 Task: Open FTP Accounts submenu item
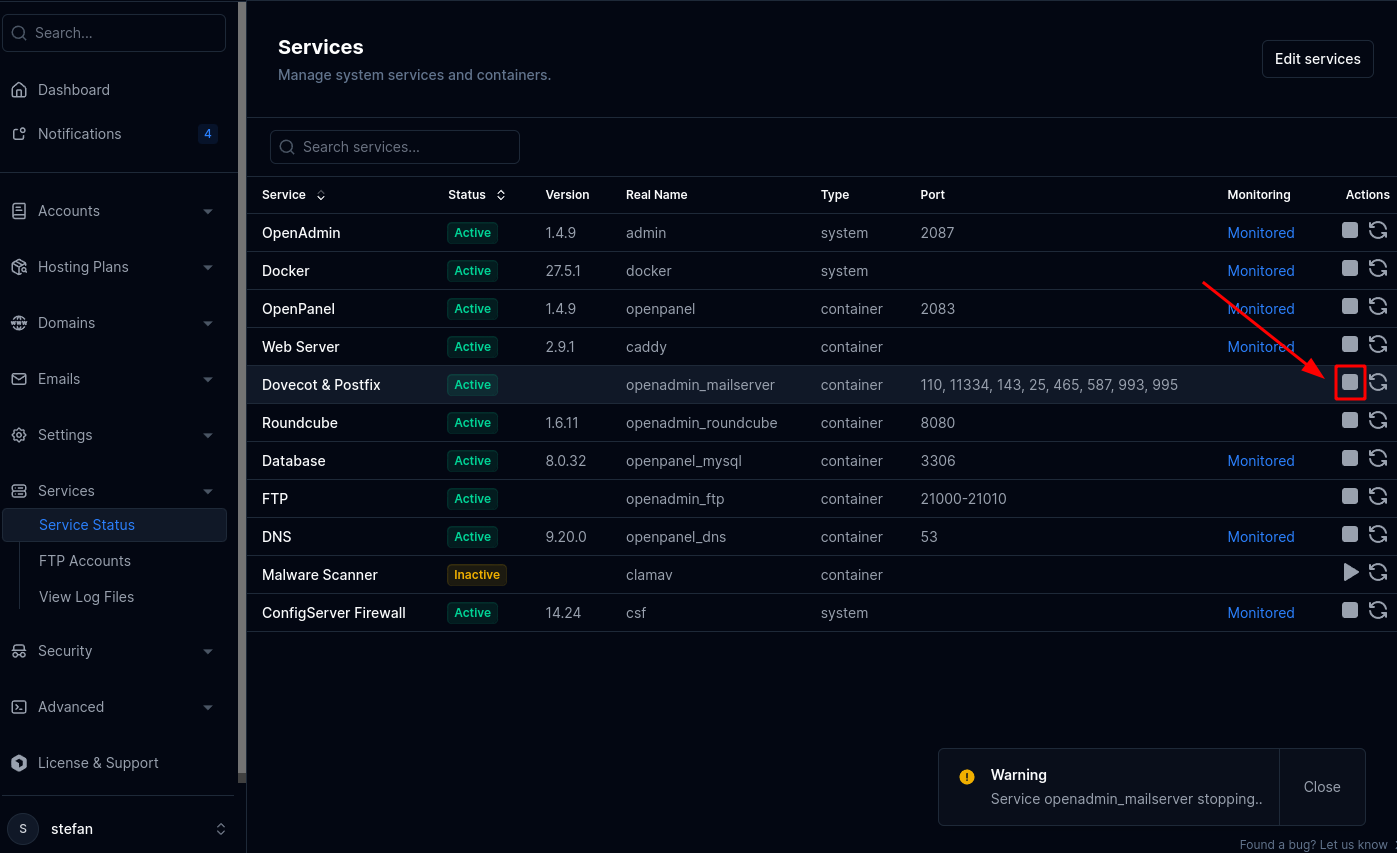85,561
